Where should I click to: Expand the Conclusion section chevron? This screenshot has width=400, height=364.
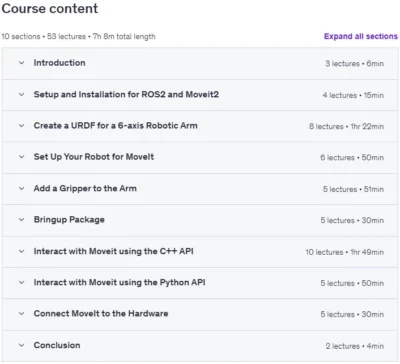21,345
